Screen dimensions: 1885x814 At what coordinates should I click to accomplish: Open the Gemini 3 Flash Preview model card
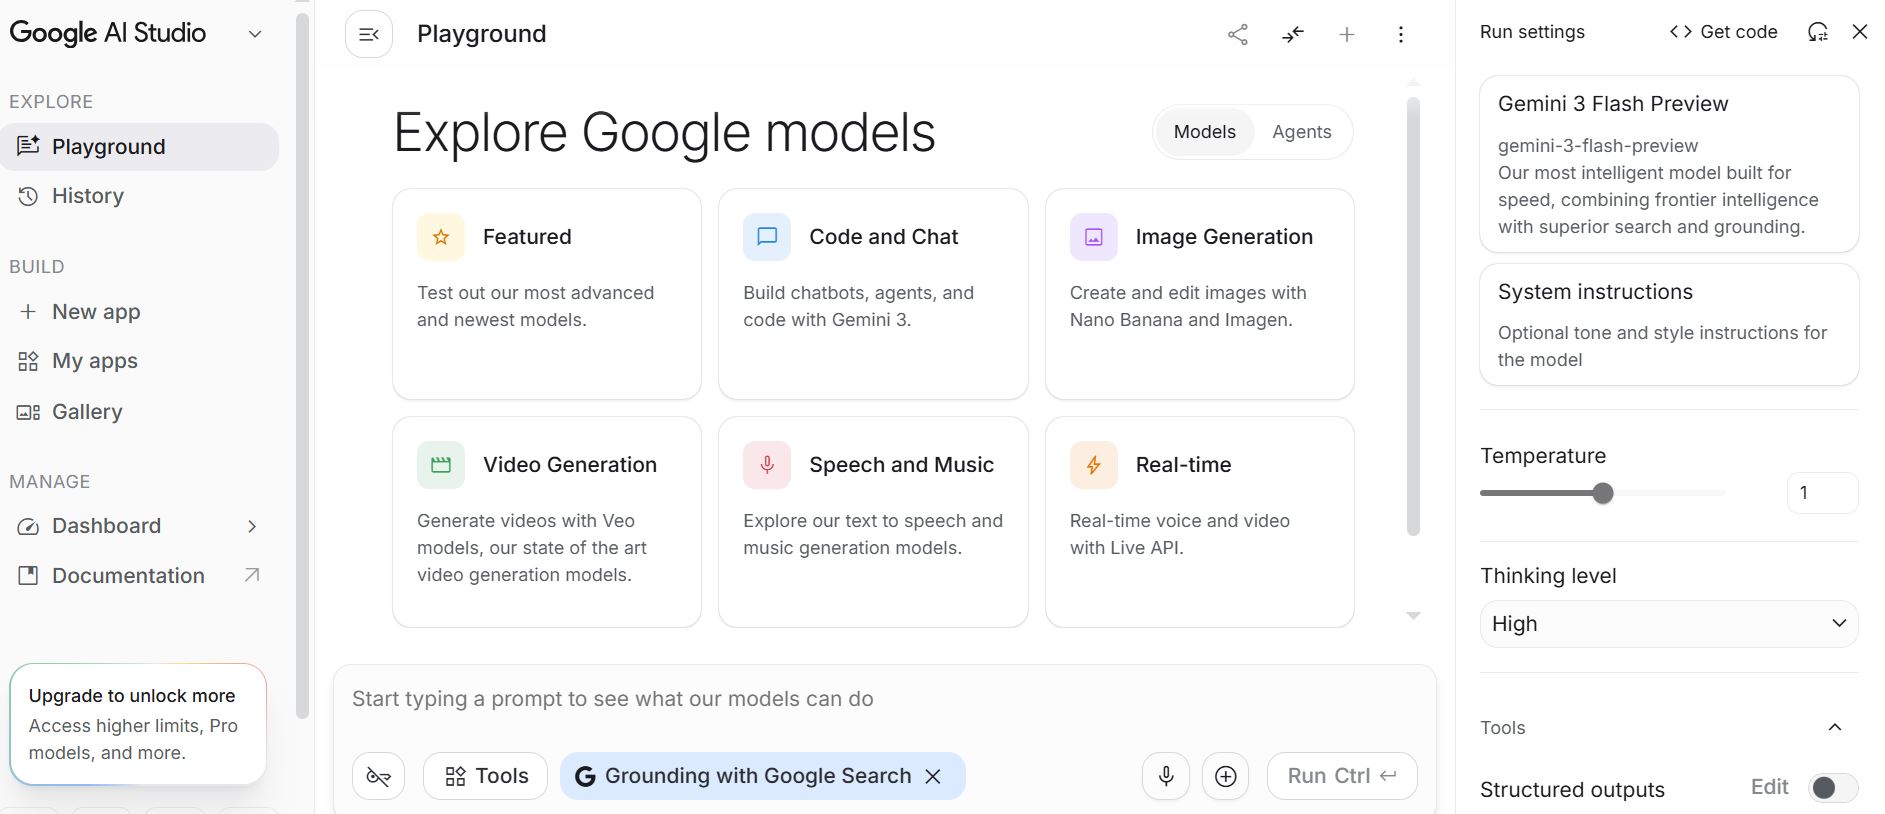1669,165
